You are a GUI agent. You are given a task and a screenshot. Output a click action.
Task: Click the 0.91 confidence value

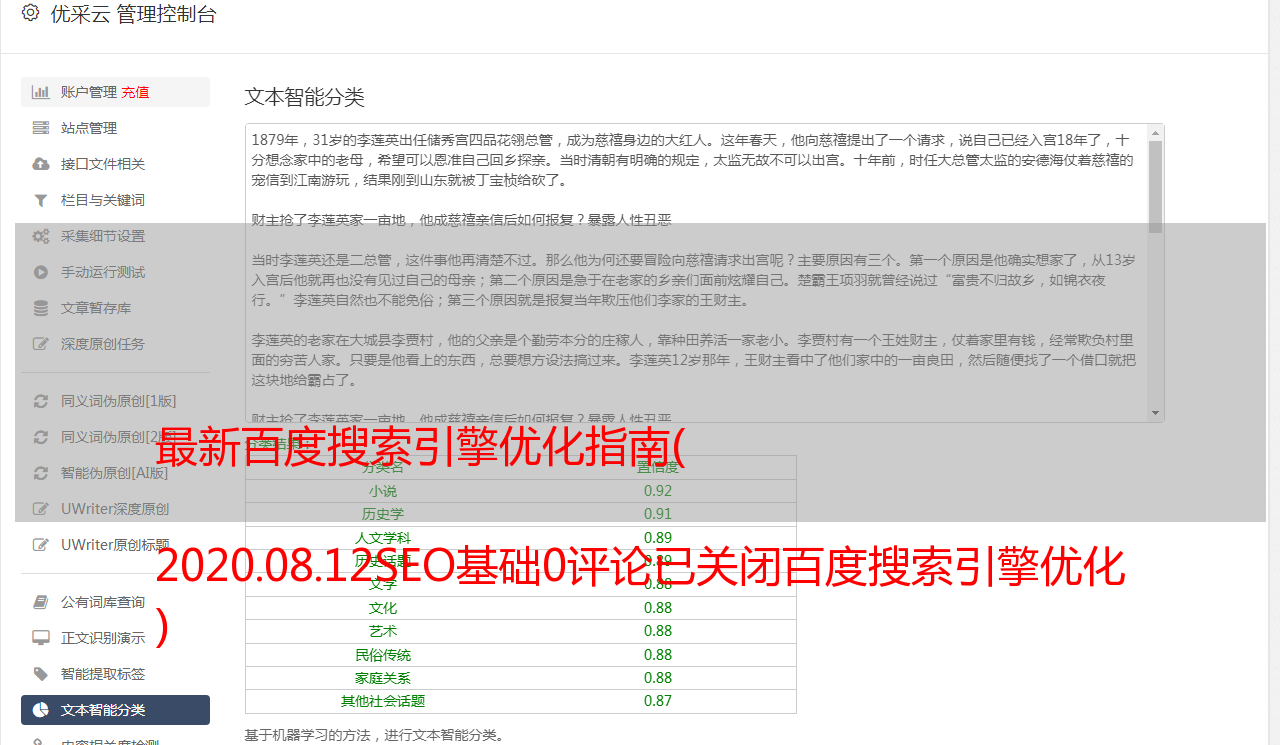click(x=658, y=514)
